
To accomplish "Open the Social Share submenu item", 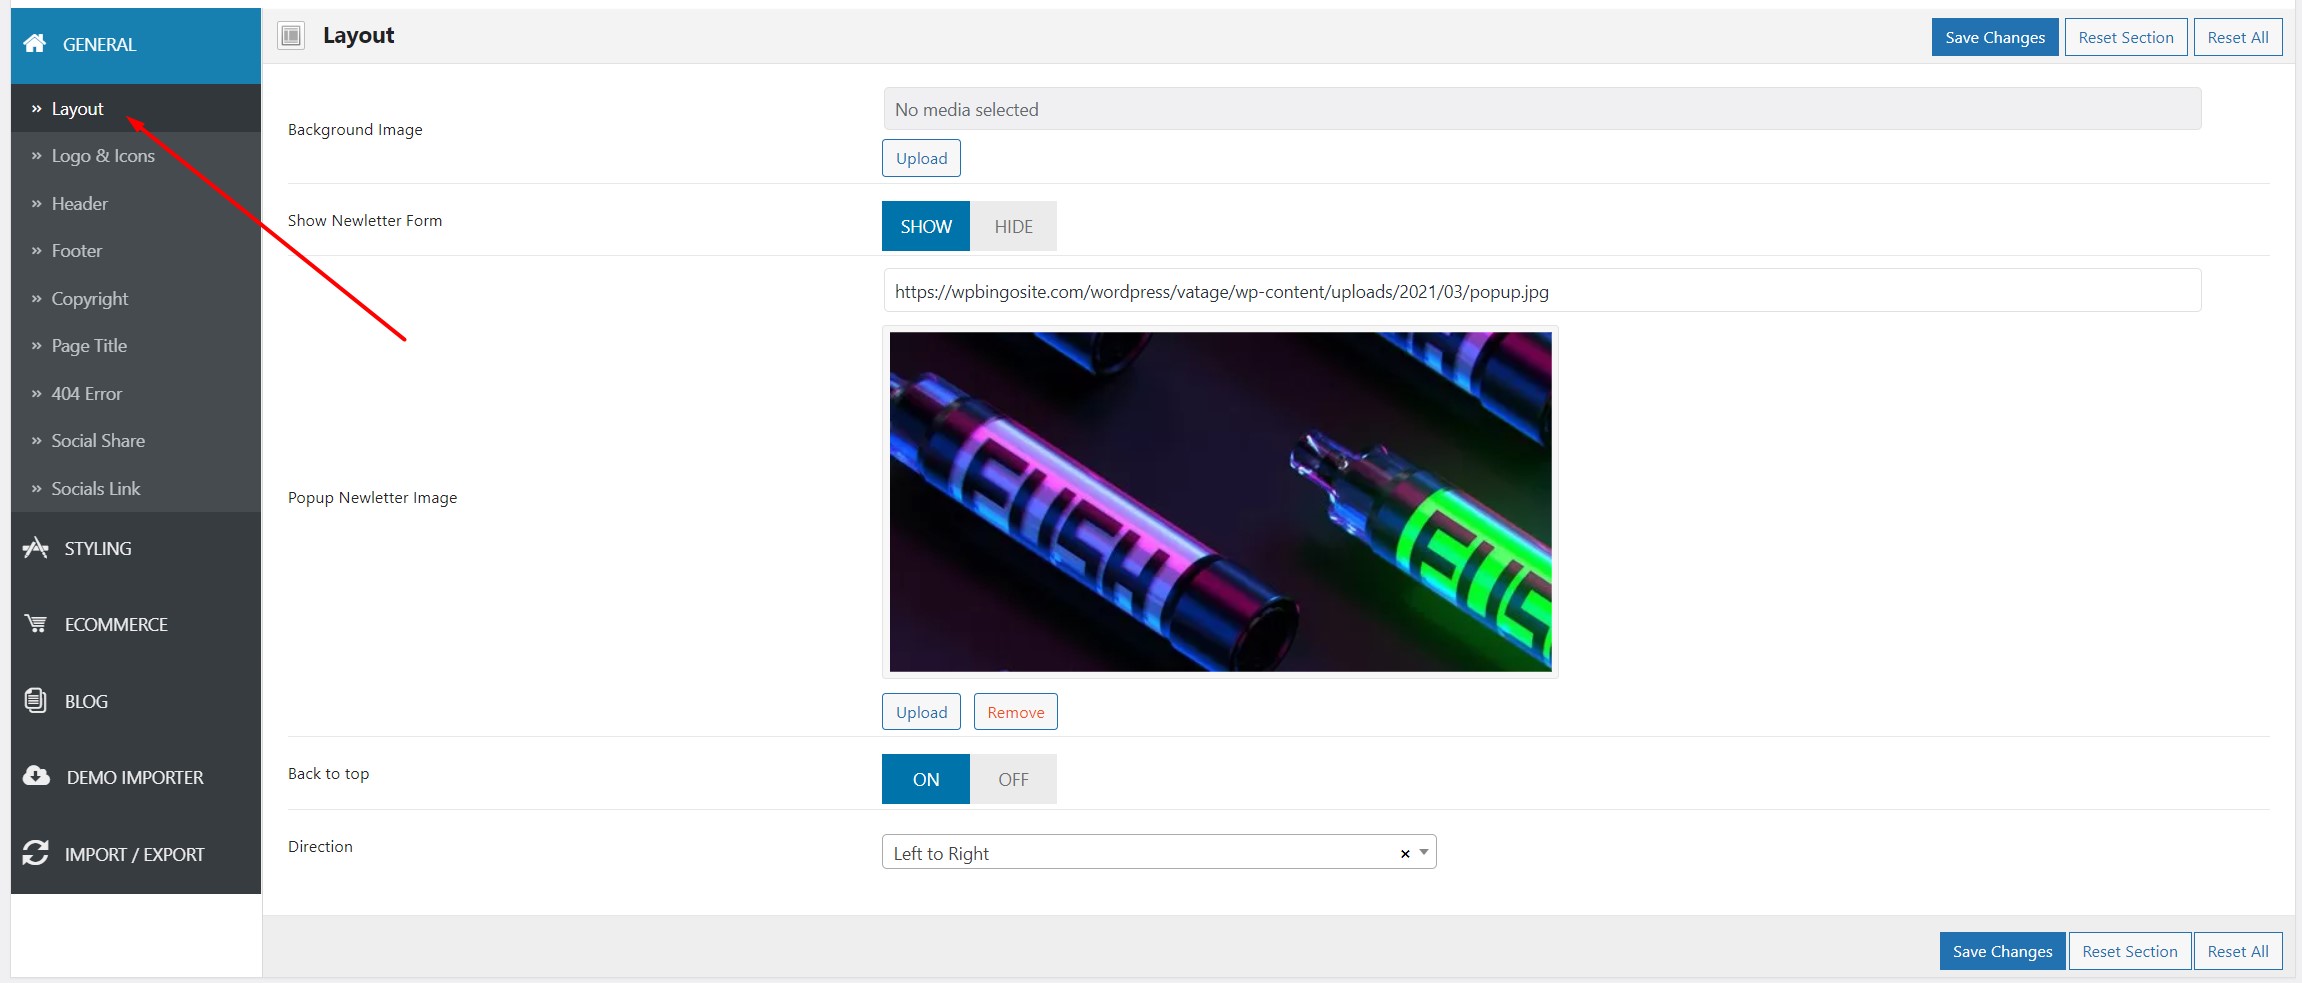I will coord(136,441).
